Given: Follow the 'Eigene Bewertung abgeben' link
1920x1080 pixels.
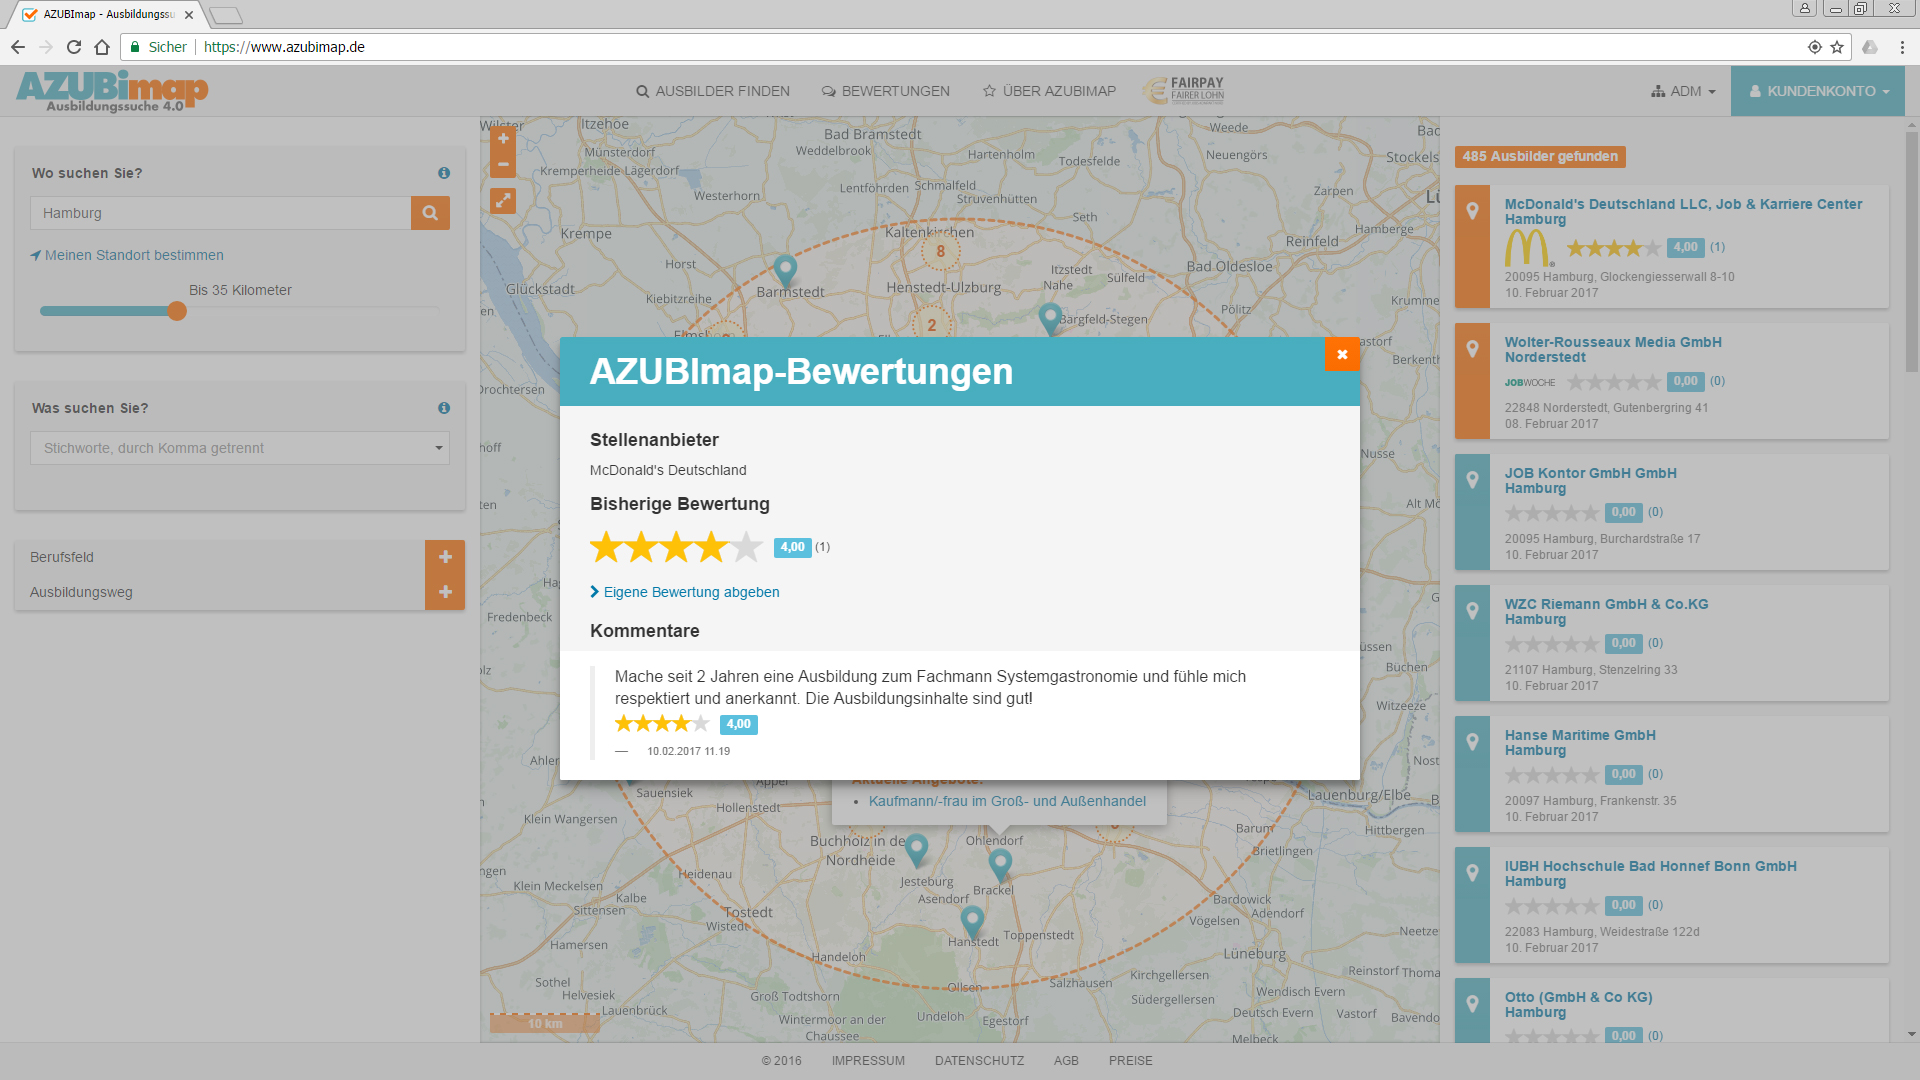Looking at the screenshot, I should (x=691, y=592).
